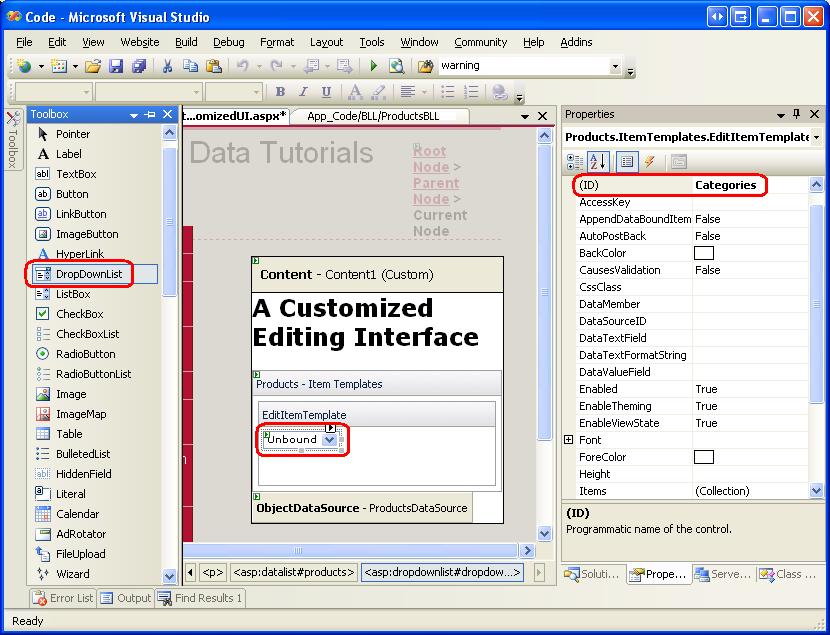Click the asp:datalist#products tag button
This screenshot has height=635, width=830.
tap(293, 572)
